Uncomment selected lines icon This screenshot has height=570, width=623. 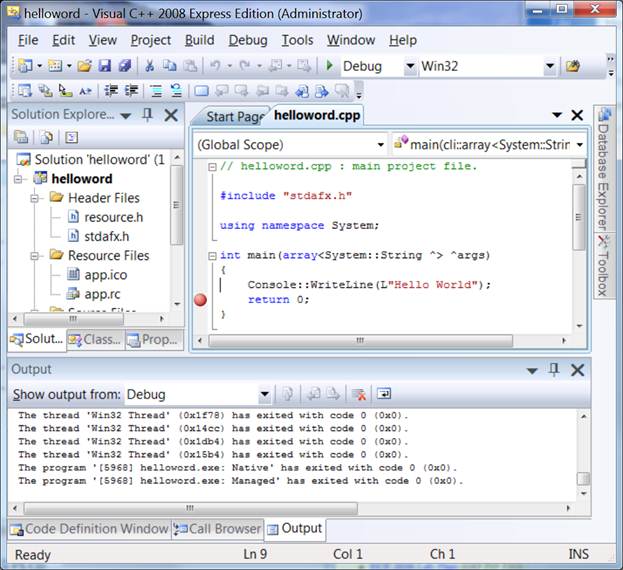coord(176,91)
